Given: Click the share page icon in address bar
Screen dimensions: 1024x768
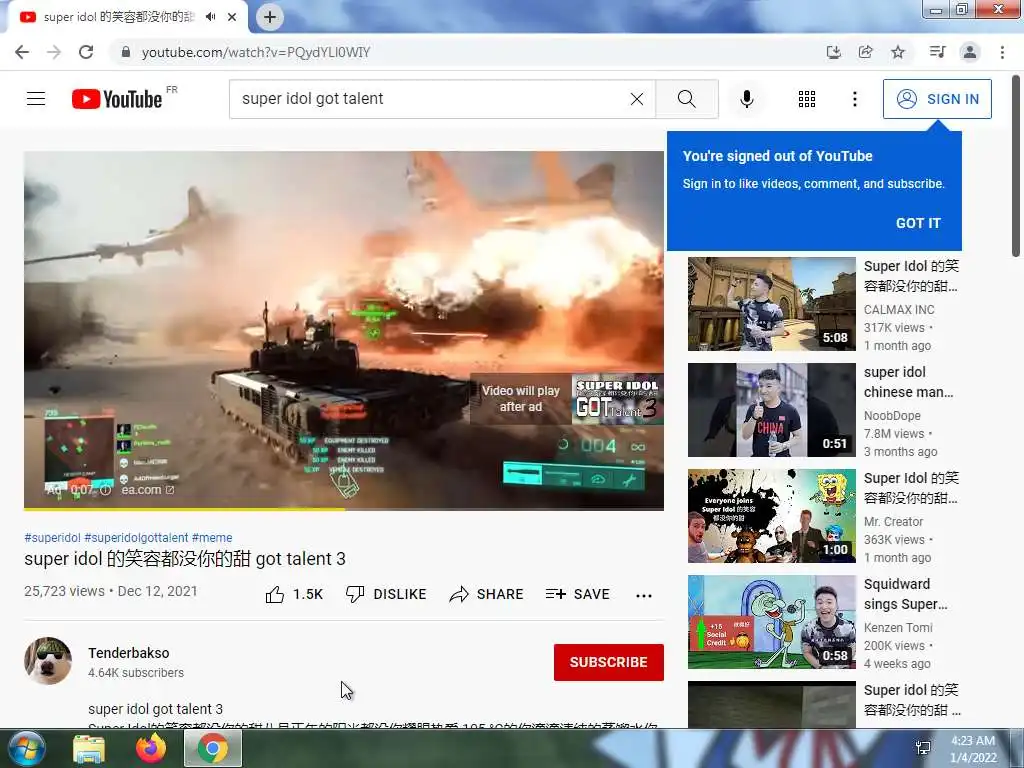Looking at the screenshot, I should click(865, 52).
